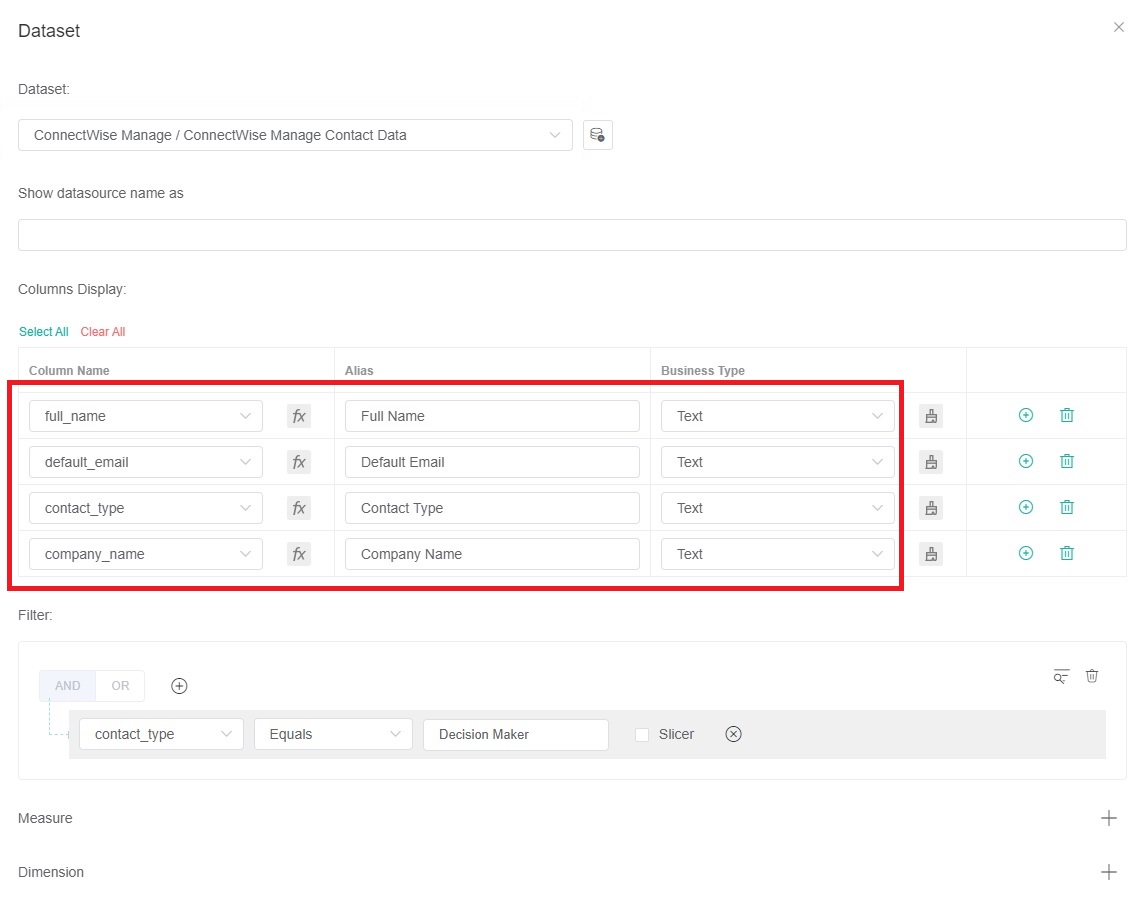This screenshot has height=903, width=1143.
Task: Click the Show datasource name input field
Action: tap(571, 234)
